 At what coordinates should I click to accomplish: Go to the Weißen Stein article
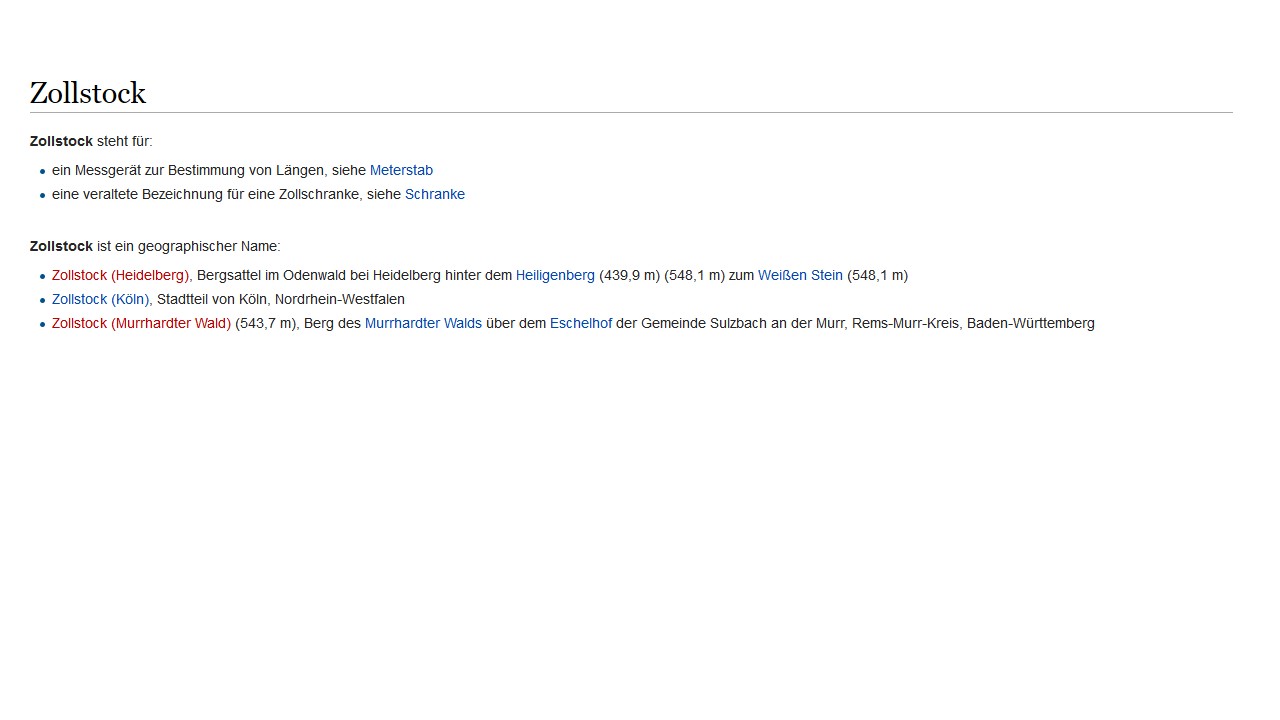pyautogui.click(x=800, y=275)
